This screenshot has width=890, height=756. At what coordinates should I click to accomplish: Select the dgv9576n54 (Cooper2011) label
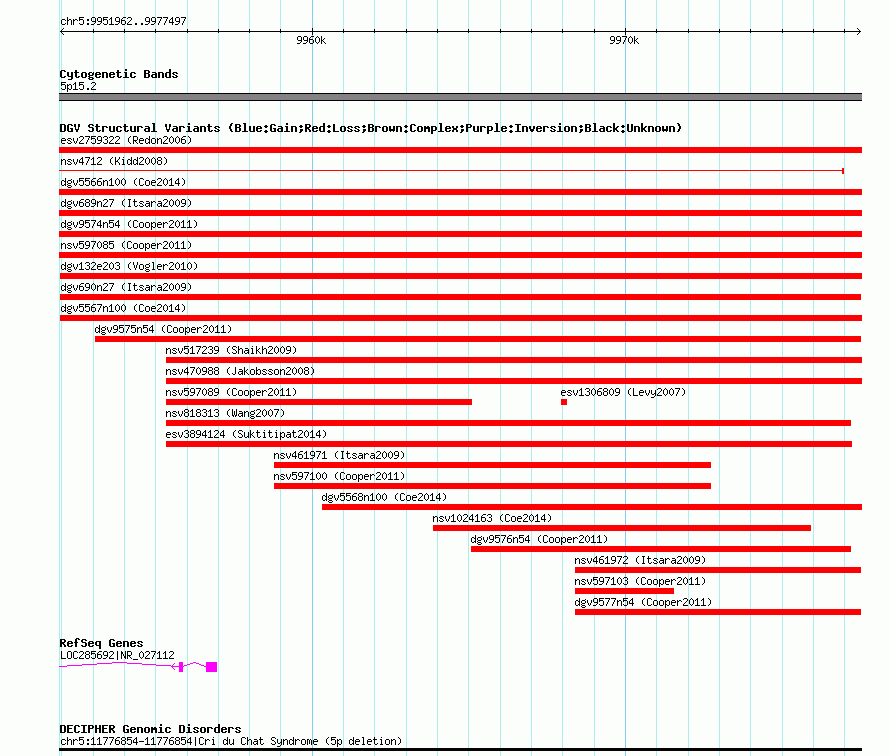539,539
